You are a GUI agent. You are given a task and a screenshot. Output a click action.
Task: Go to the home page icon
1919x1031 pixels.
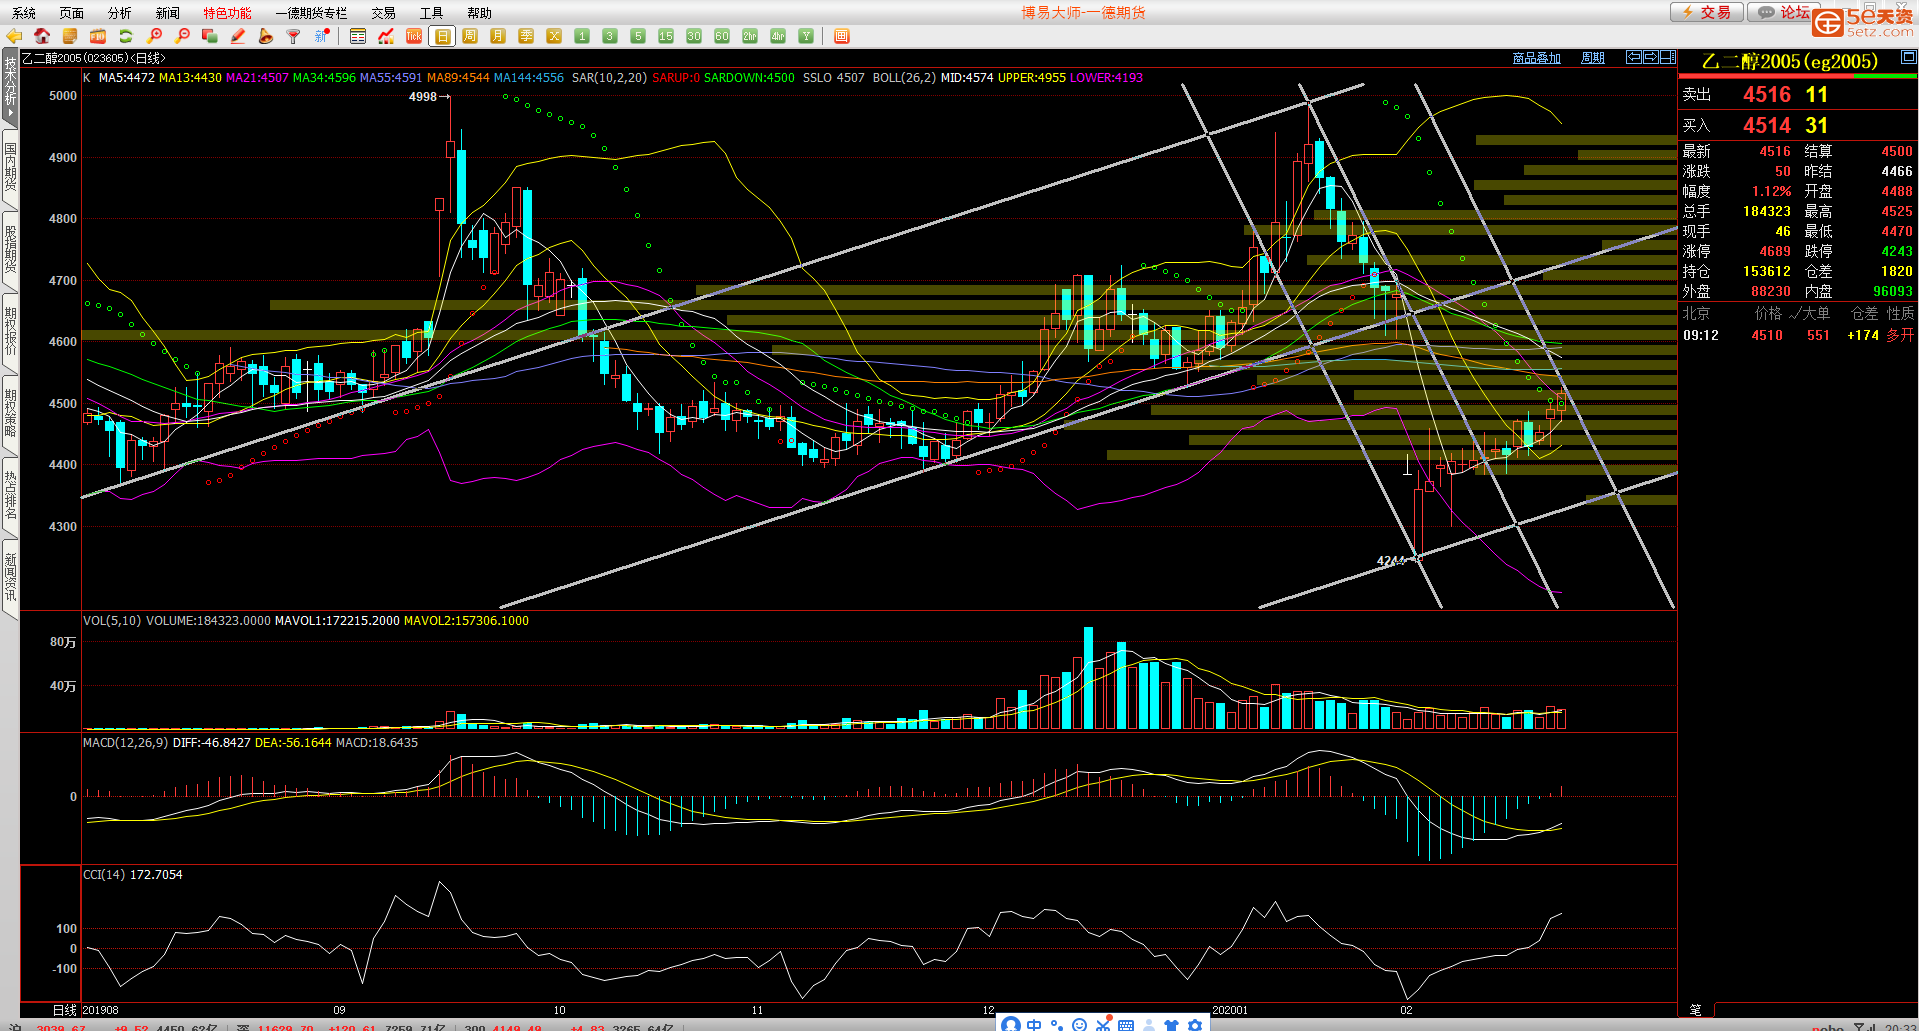(42, 36)
